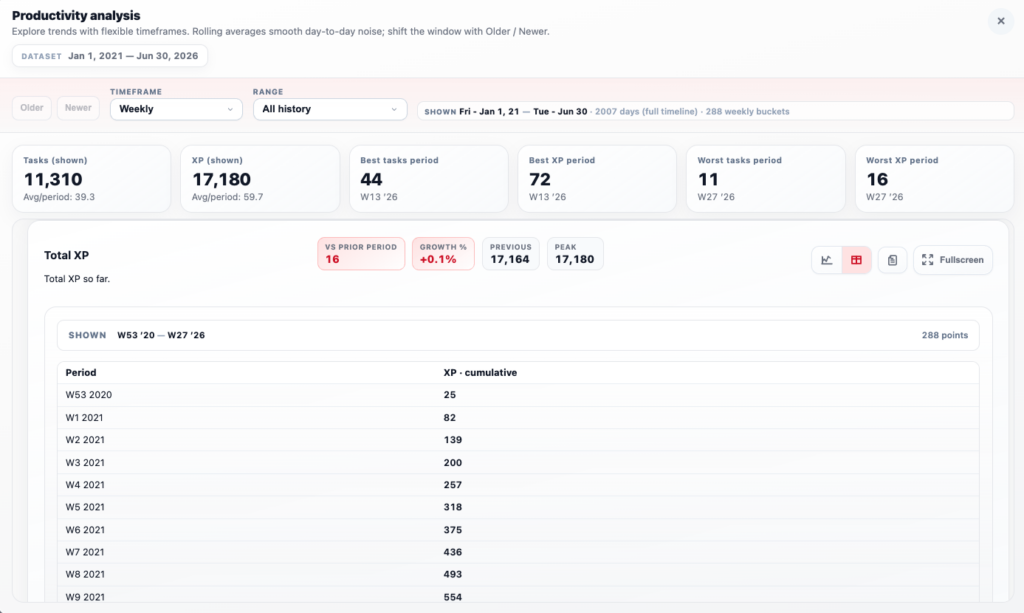Click the Newer window button

pyautogui.click(x=78, y=109)
